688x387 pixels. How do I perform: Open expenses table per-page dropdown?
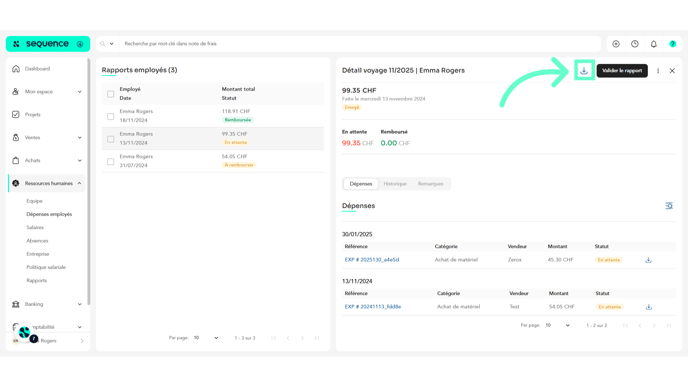click(558, 326)
